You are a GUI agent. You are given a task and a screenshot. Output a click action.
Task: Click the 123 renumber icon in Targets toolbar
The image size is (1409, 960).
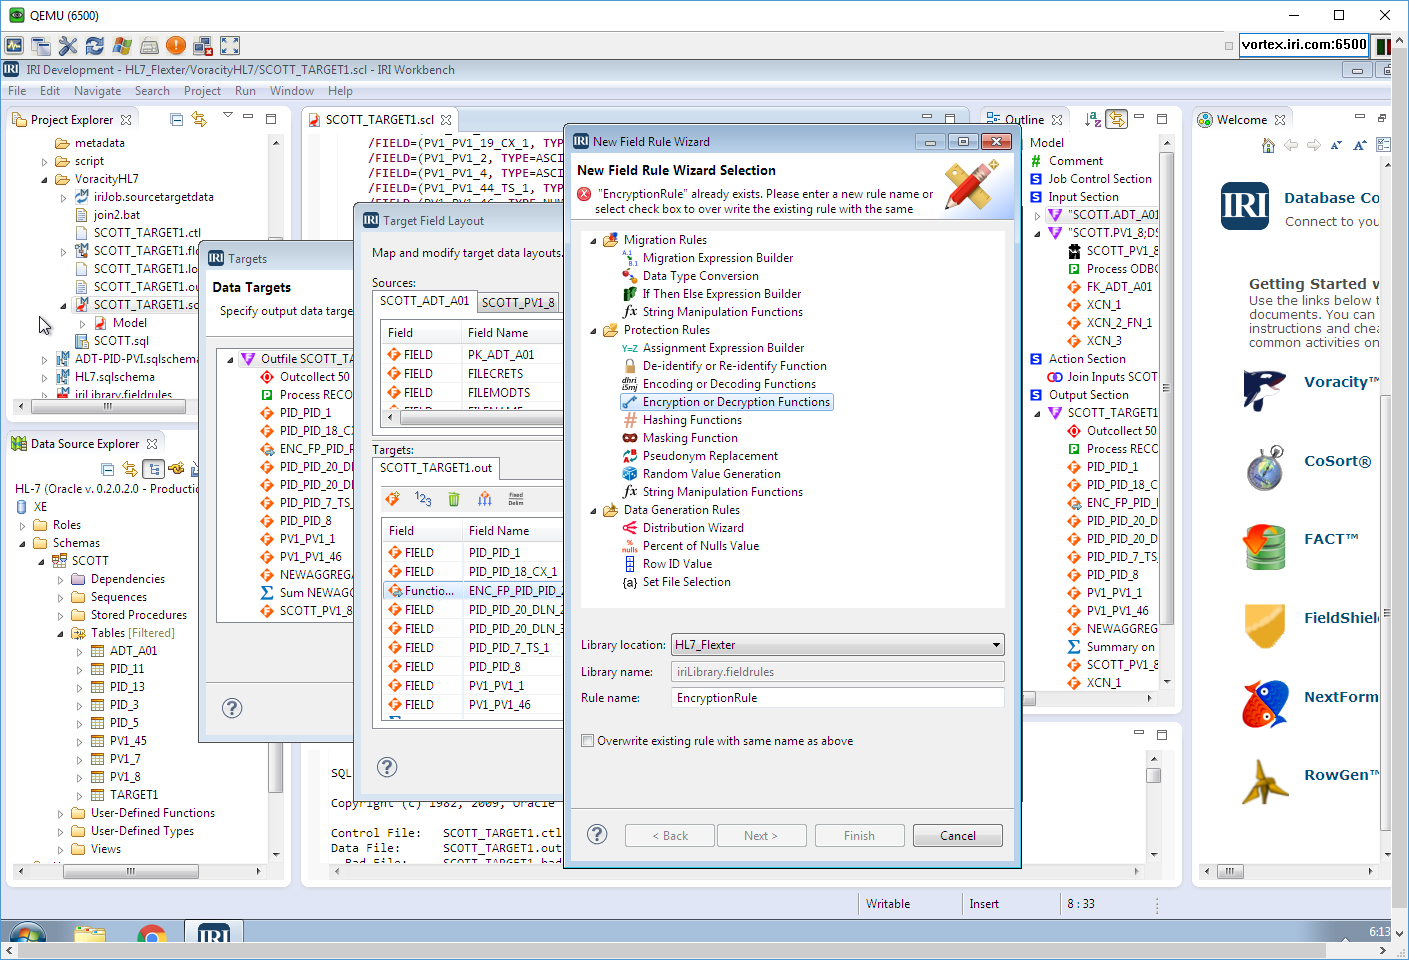click(x=423, y=498)
